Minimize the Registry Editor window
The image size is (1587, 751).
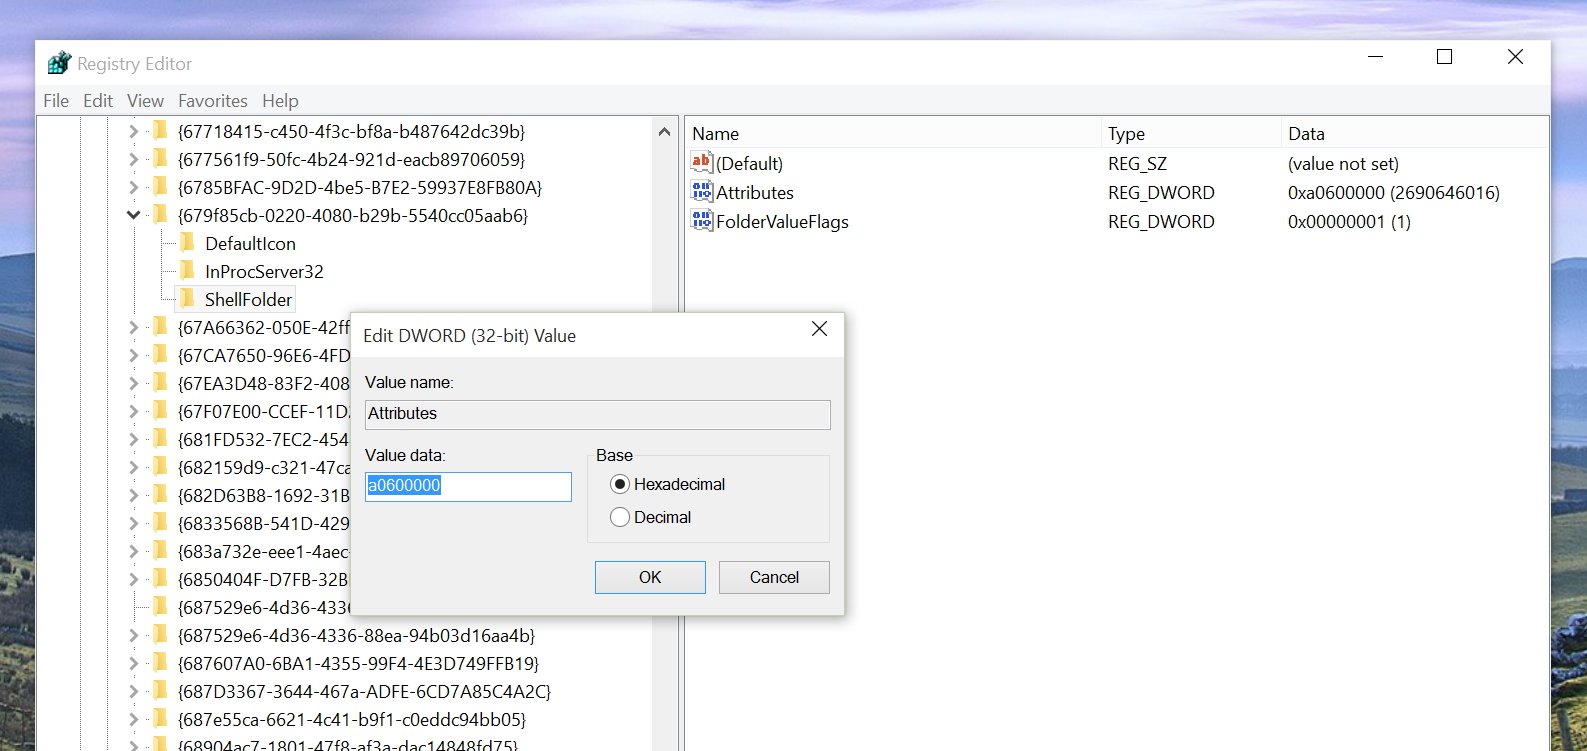click(1376, 57)
